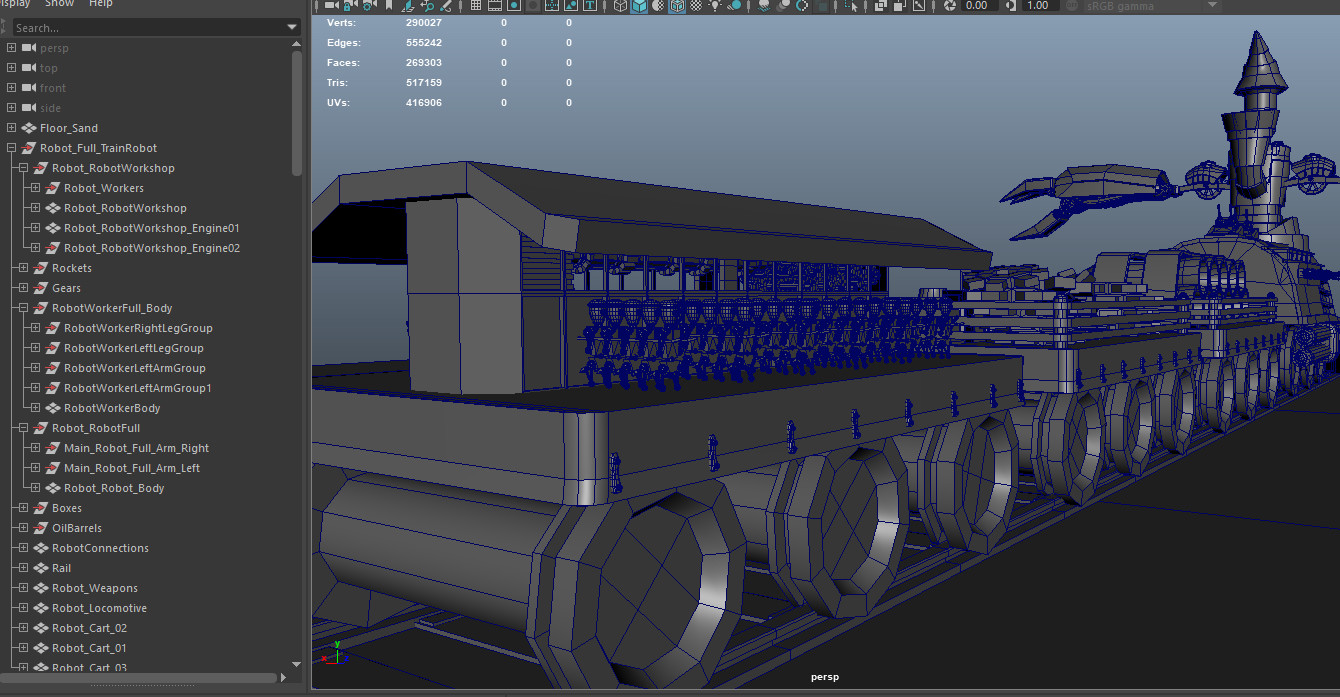Activate the 2D Pan/Zoom tool icon
The height and width of the screenshot is (697, 1340).
427,6
